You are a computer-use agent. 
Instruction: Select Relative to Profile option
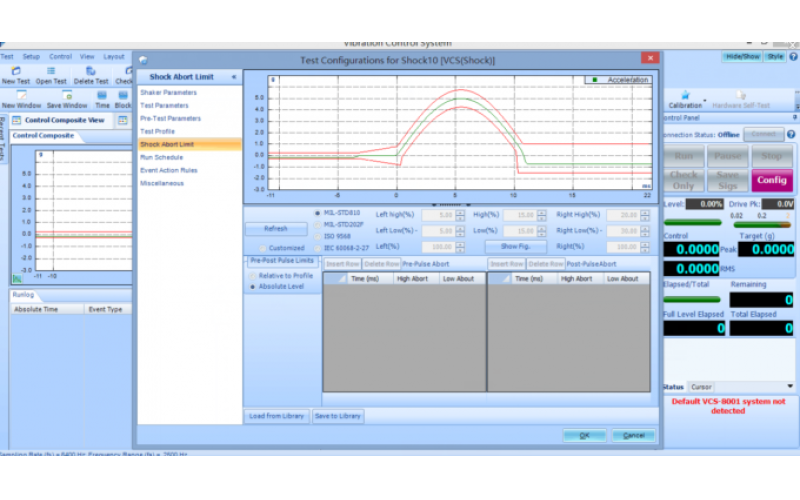(x=253, y=276)
